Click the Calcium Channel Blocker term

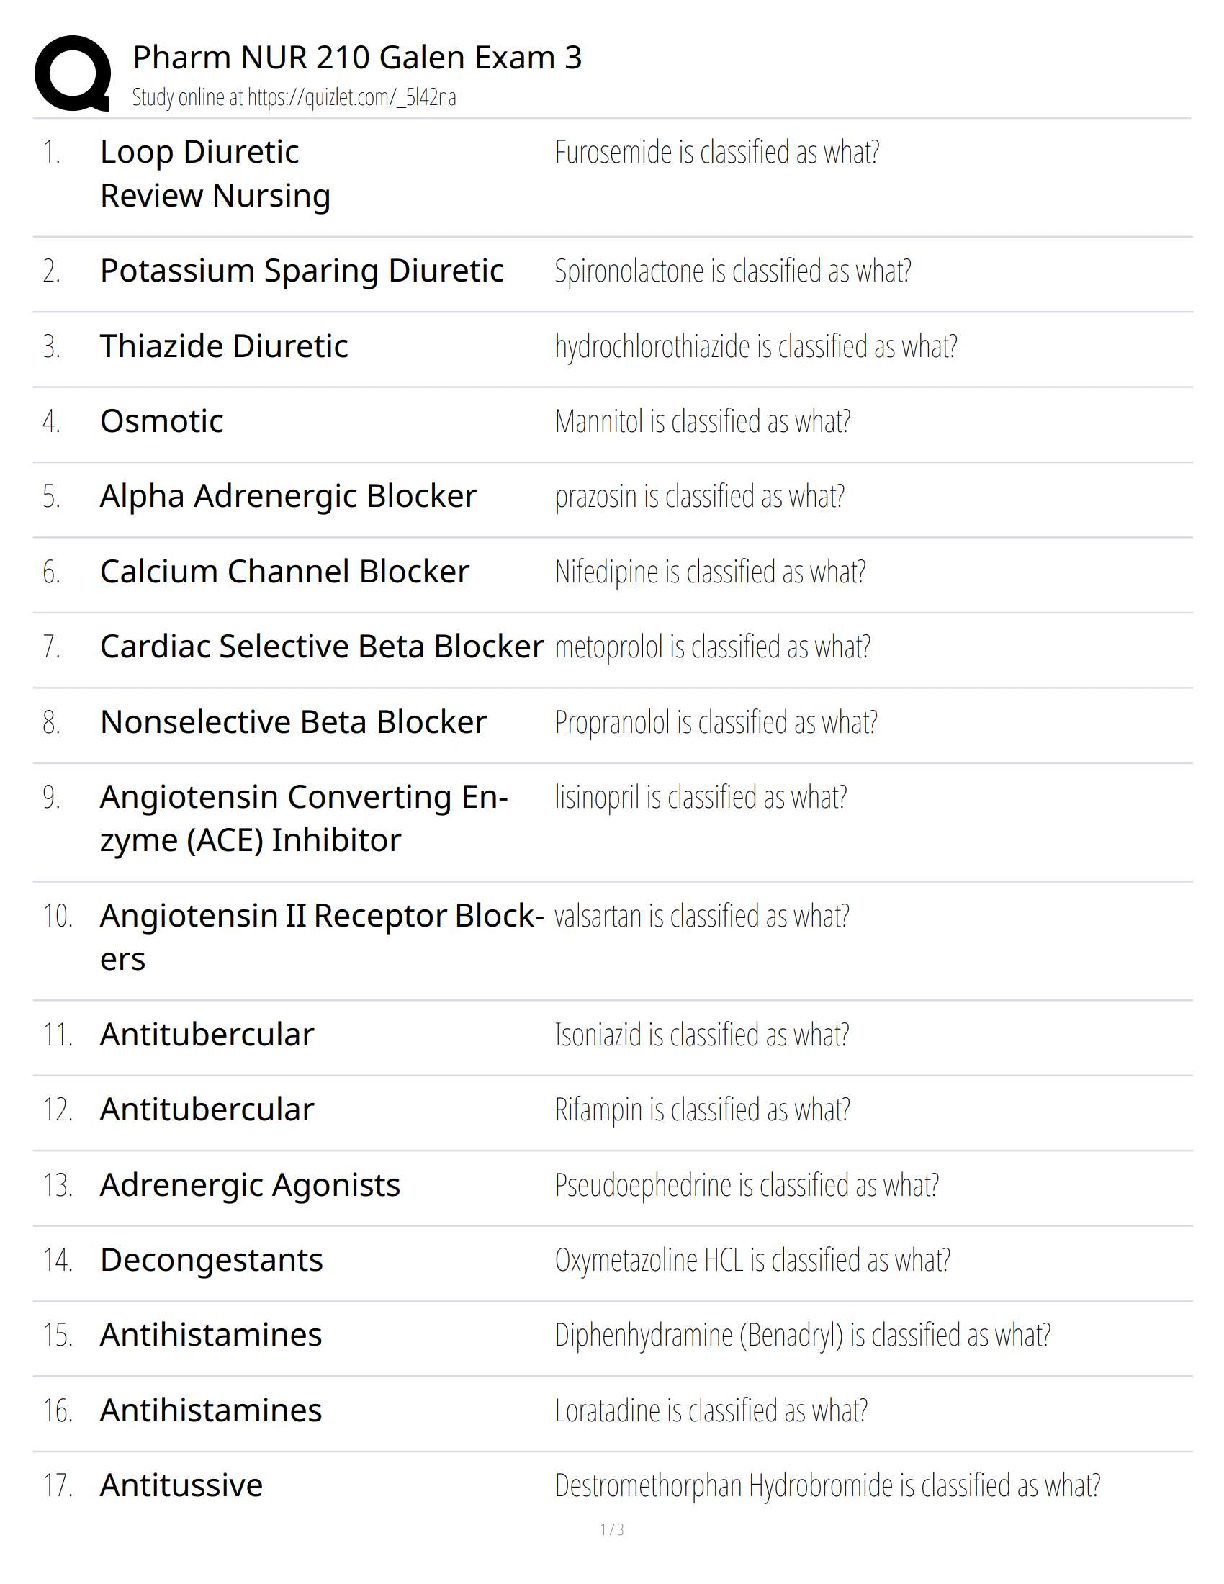tap(284, 571)
